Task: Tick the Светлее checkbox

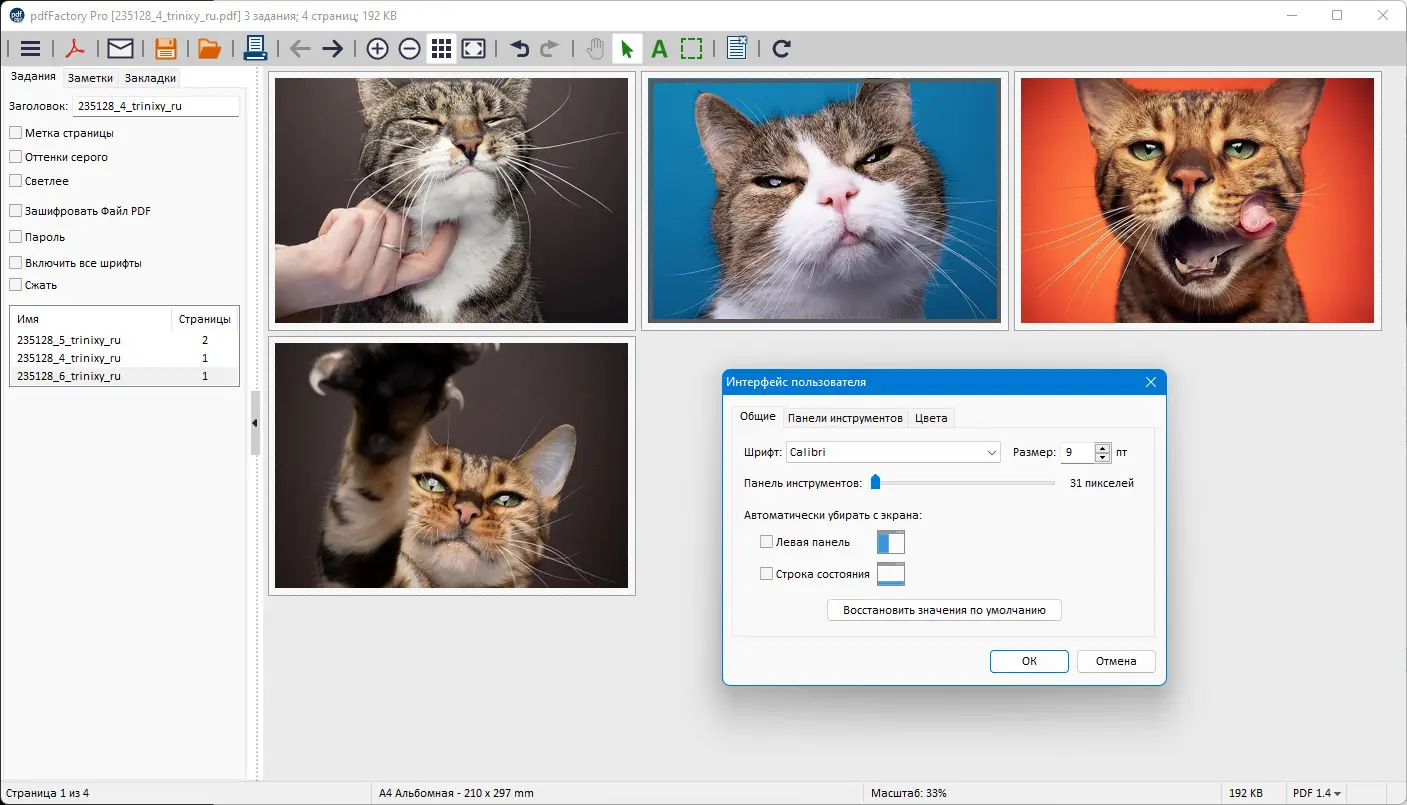Action: [15, 181]
